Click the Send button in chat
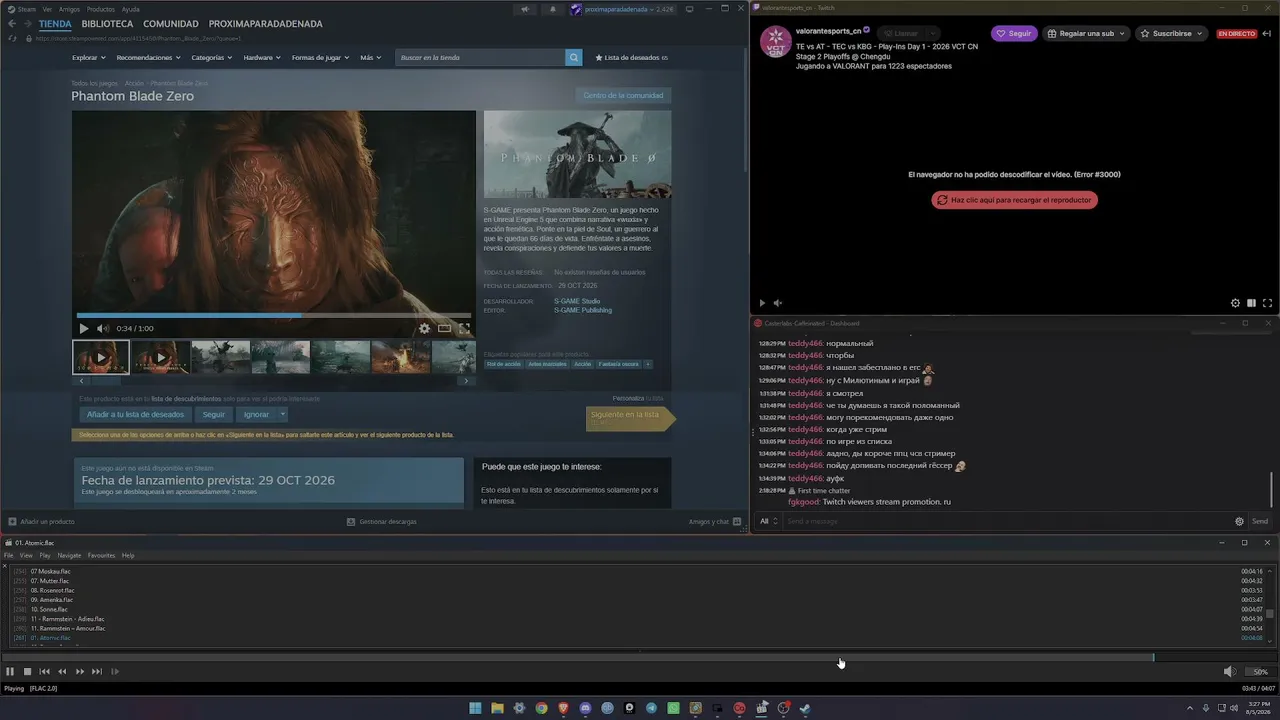The image size is (1280, 720). pyautogui.click(x=1260, y=521)
